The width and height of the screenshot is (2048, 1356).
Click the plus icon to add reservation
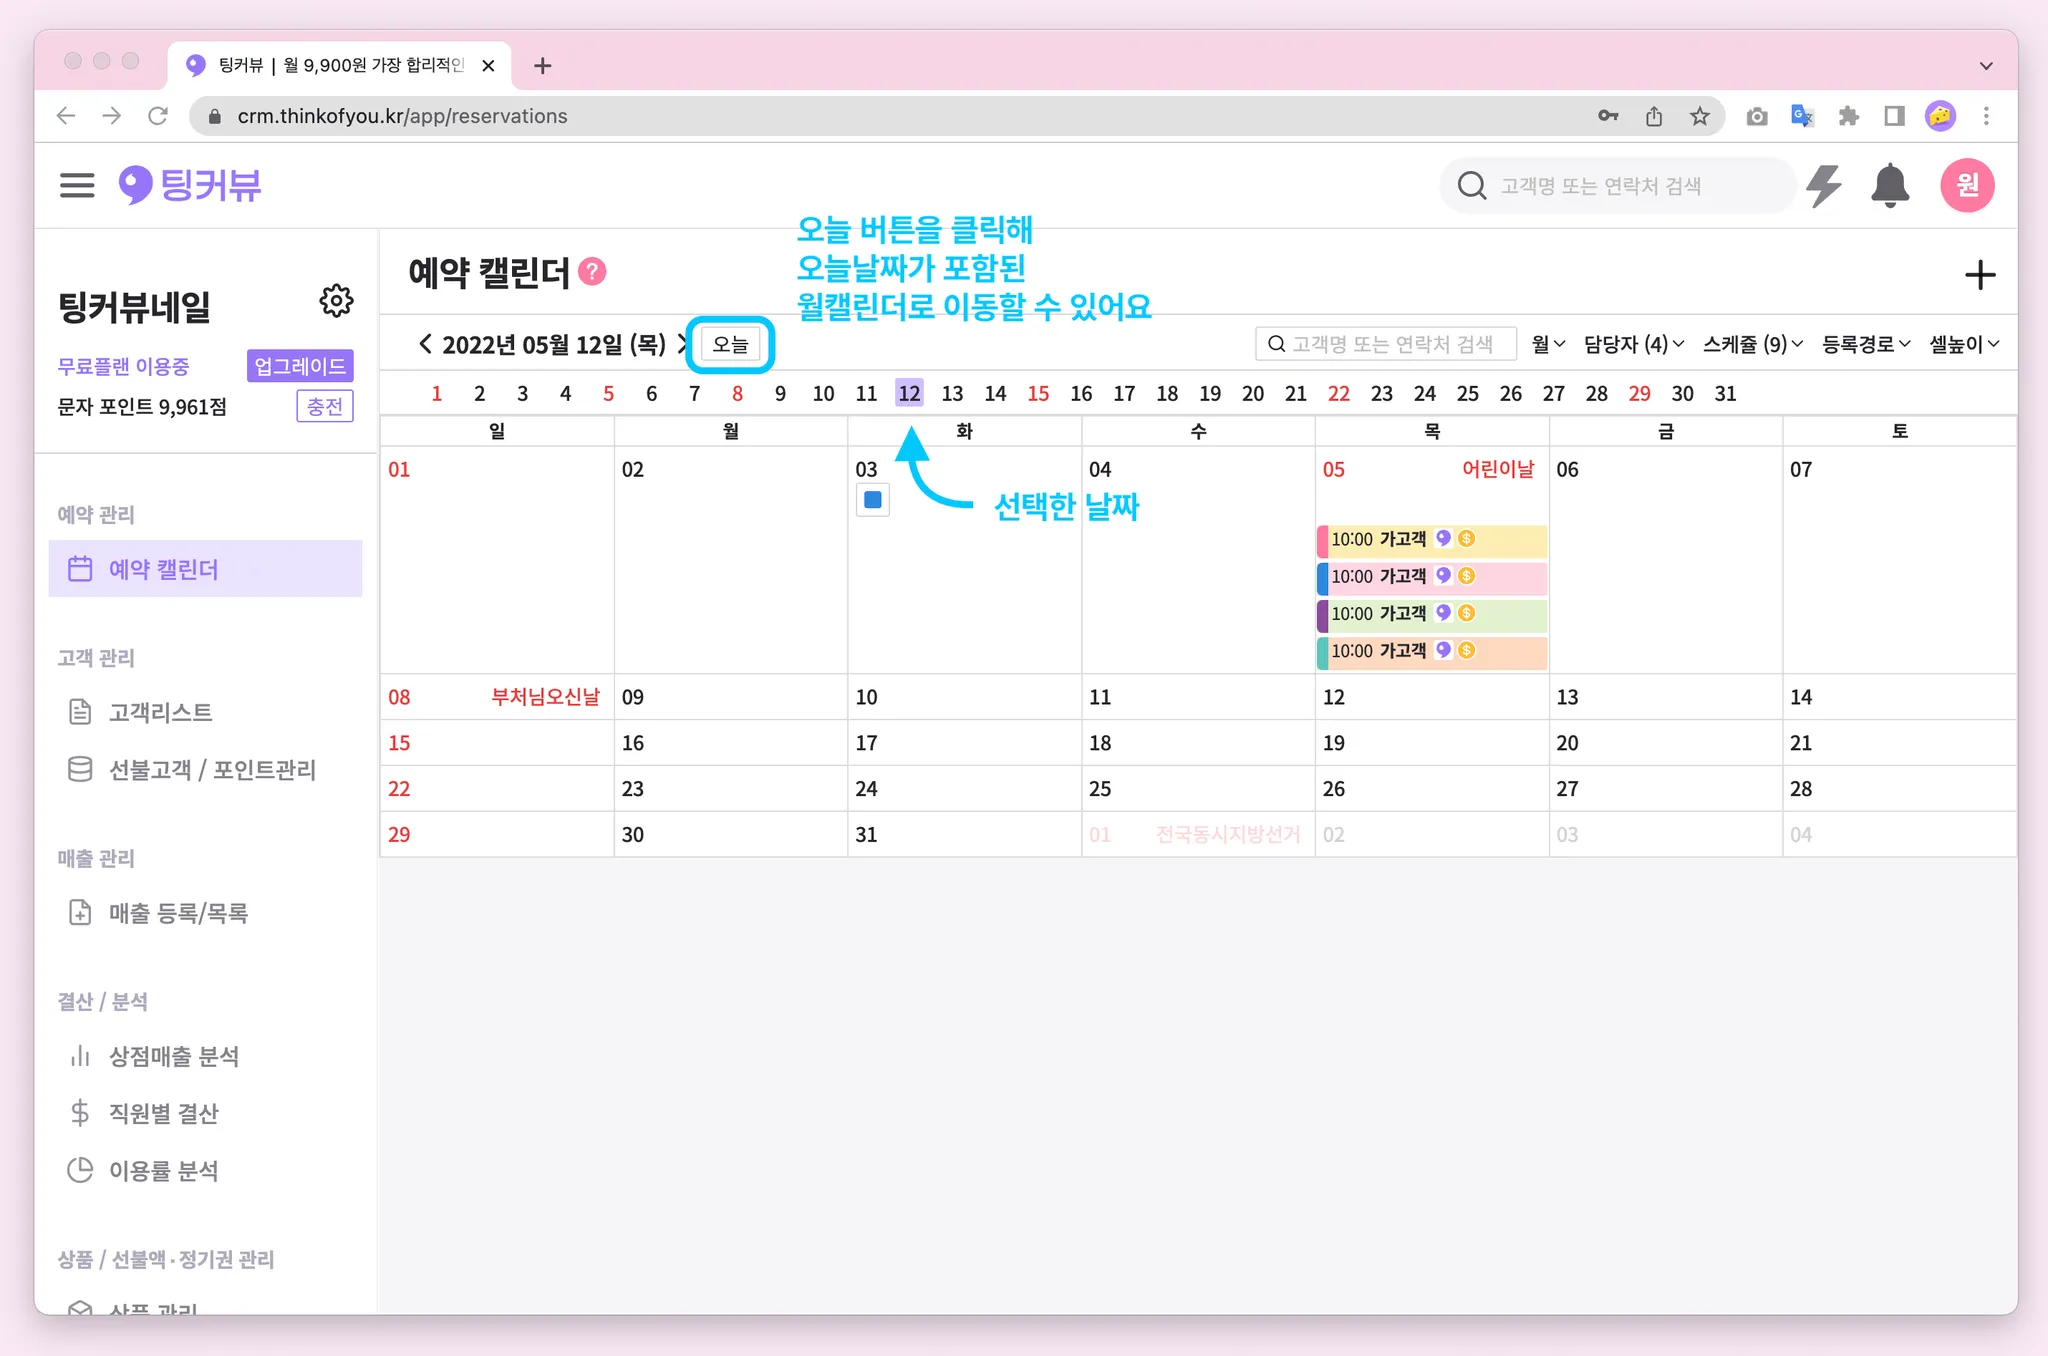[x=1979, y=275]
